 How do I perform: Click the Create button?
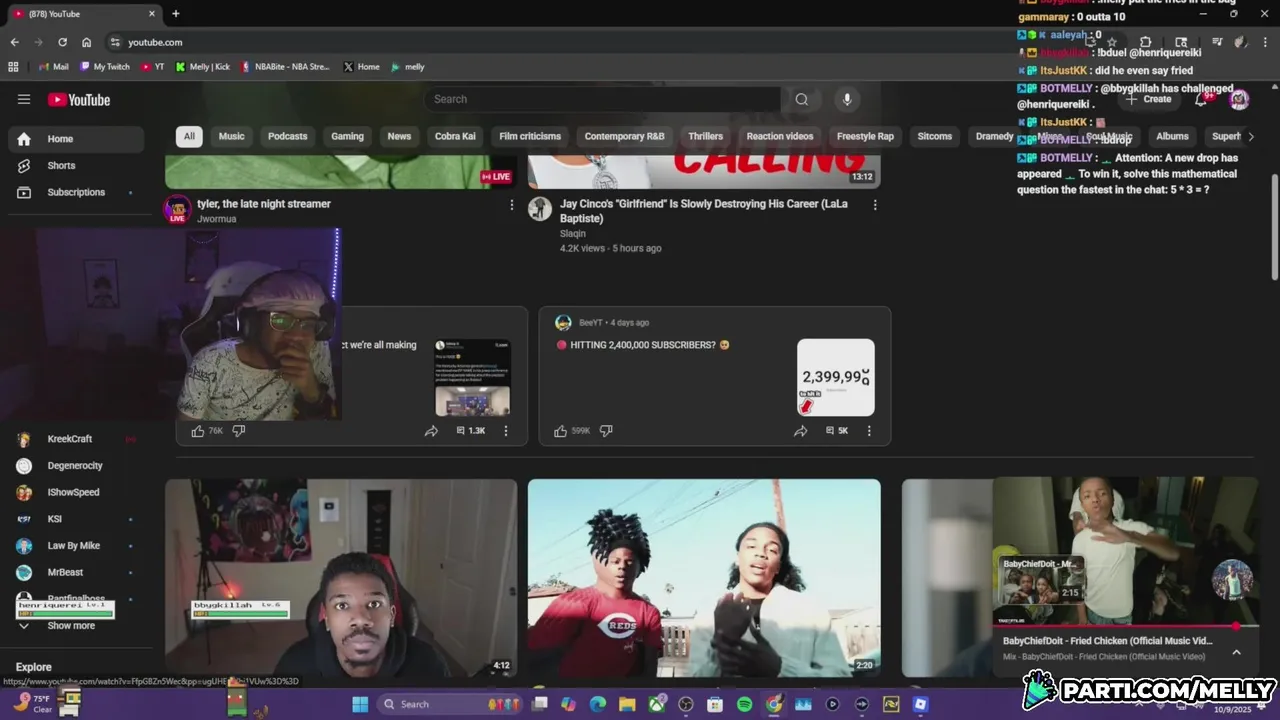[1149, 99]
